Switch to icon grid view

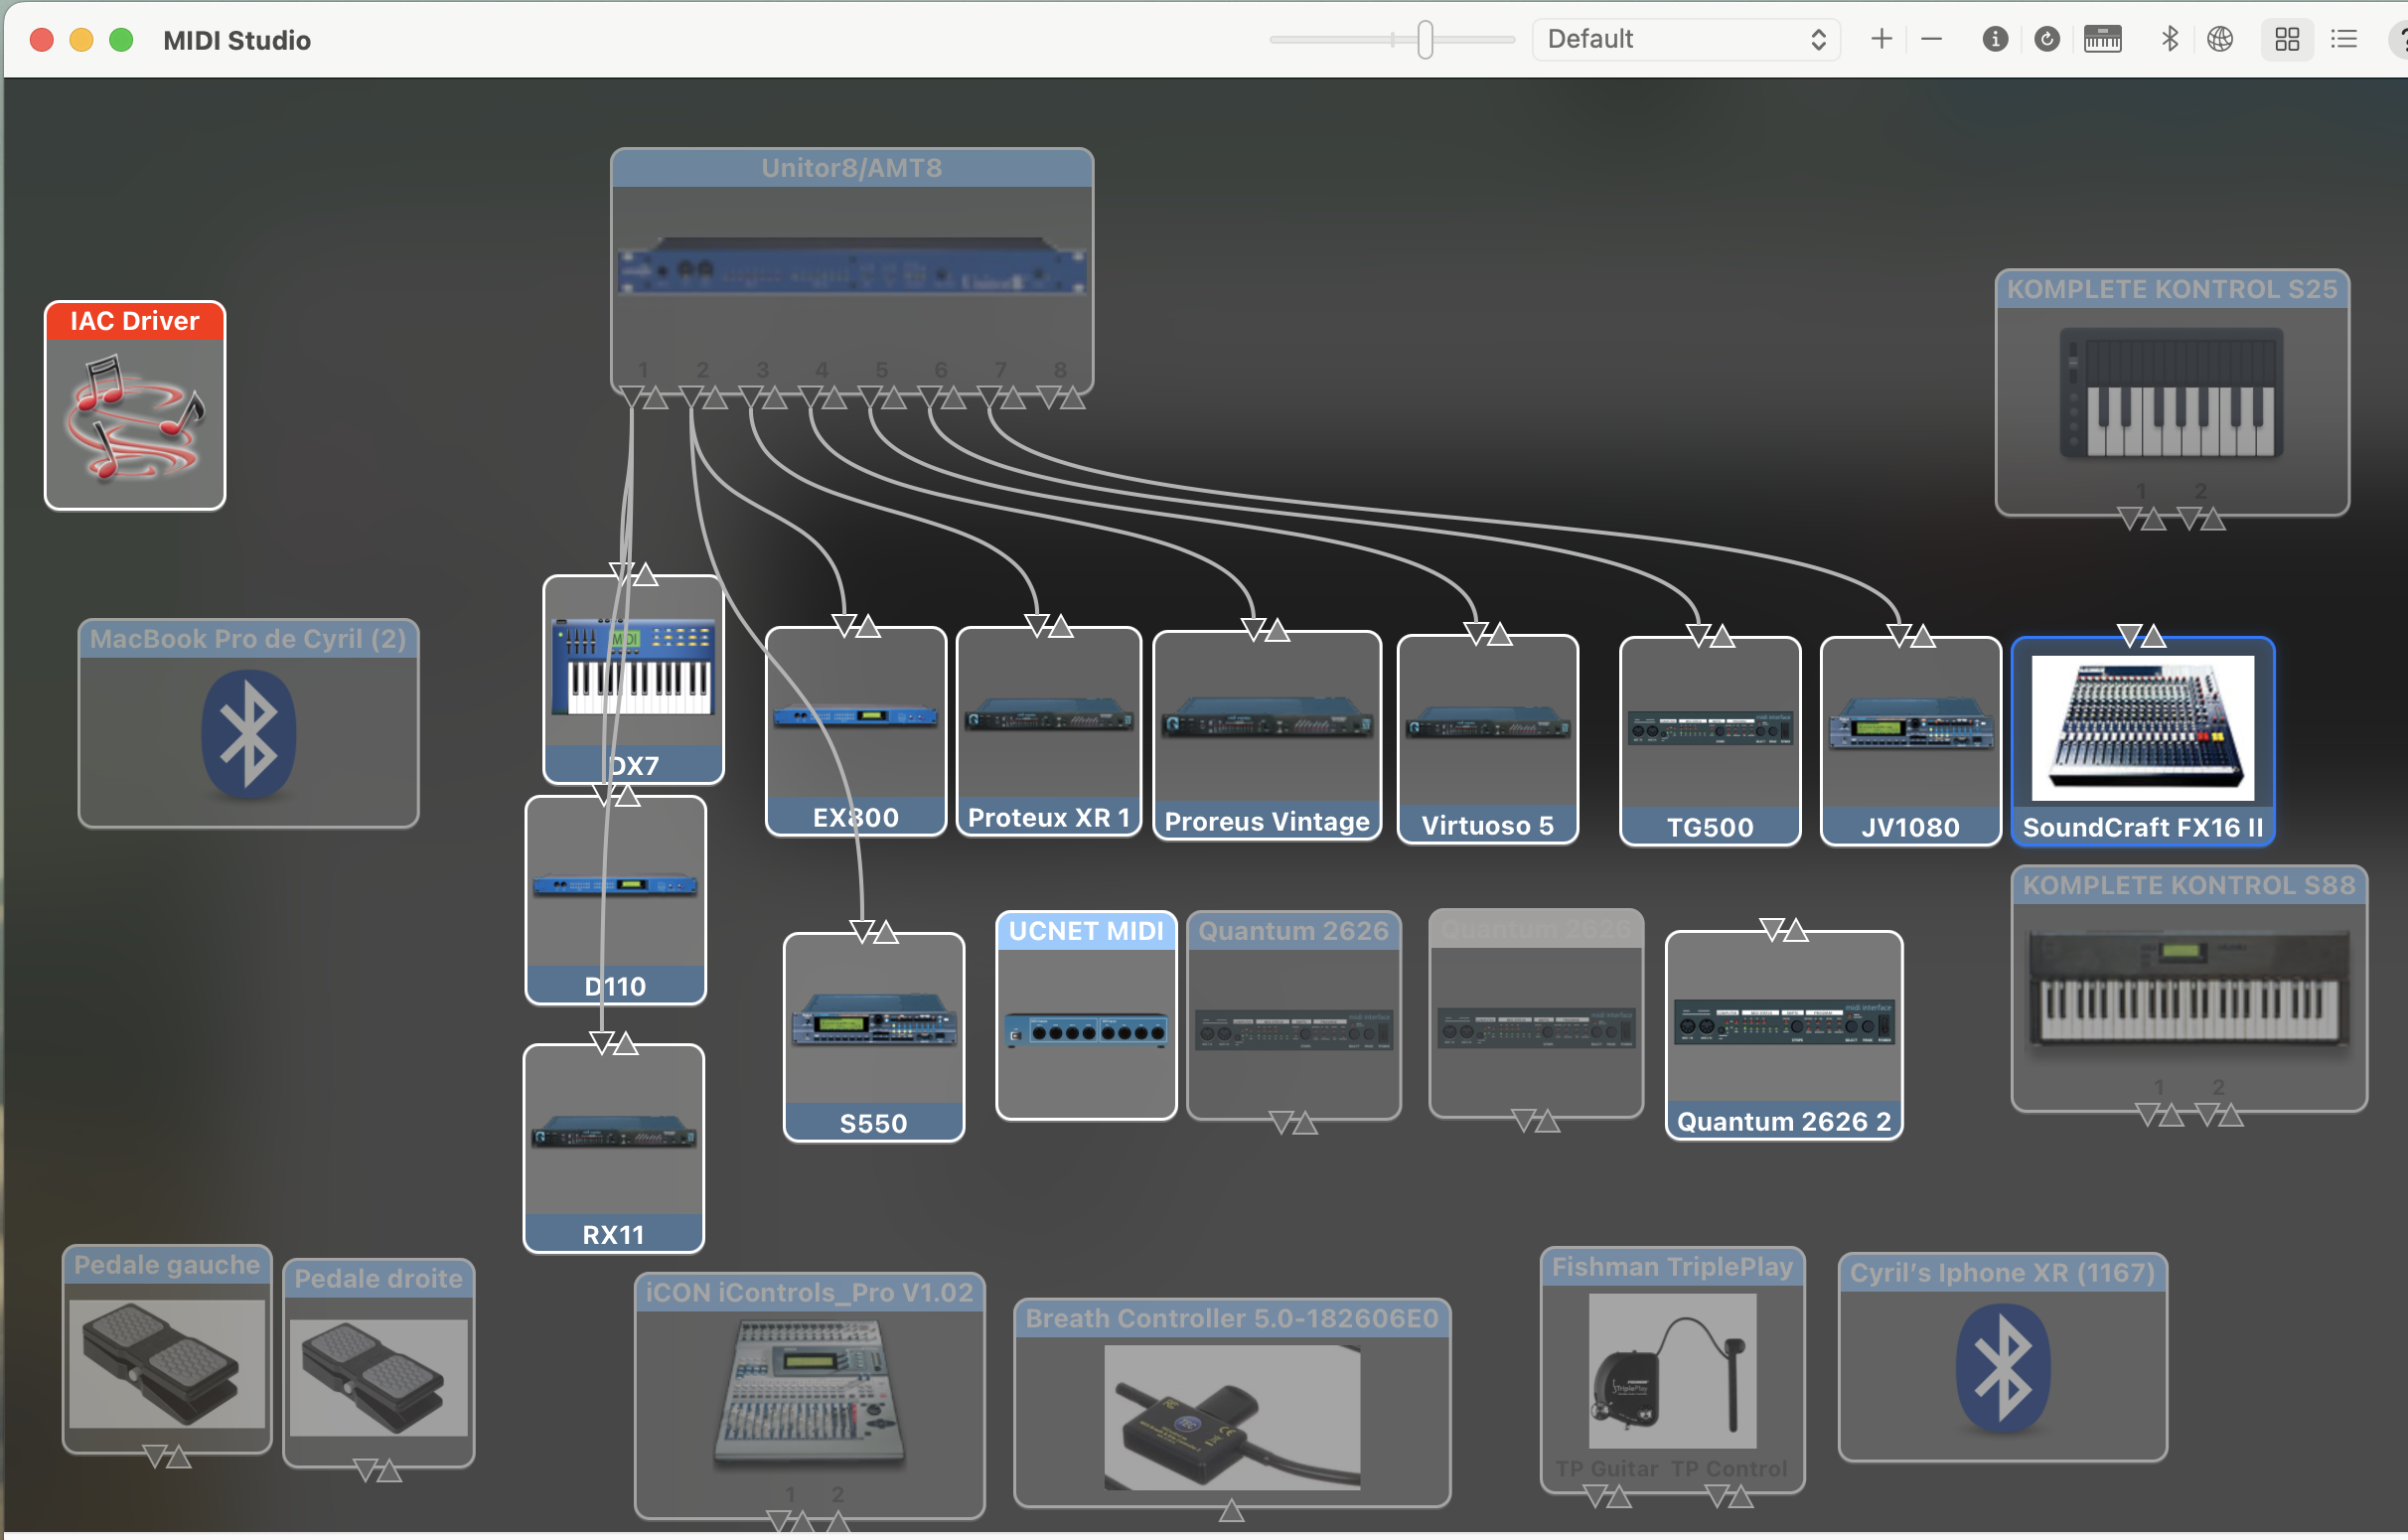[2286, 39]
